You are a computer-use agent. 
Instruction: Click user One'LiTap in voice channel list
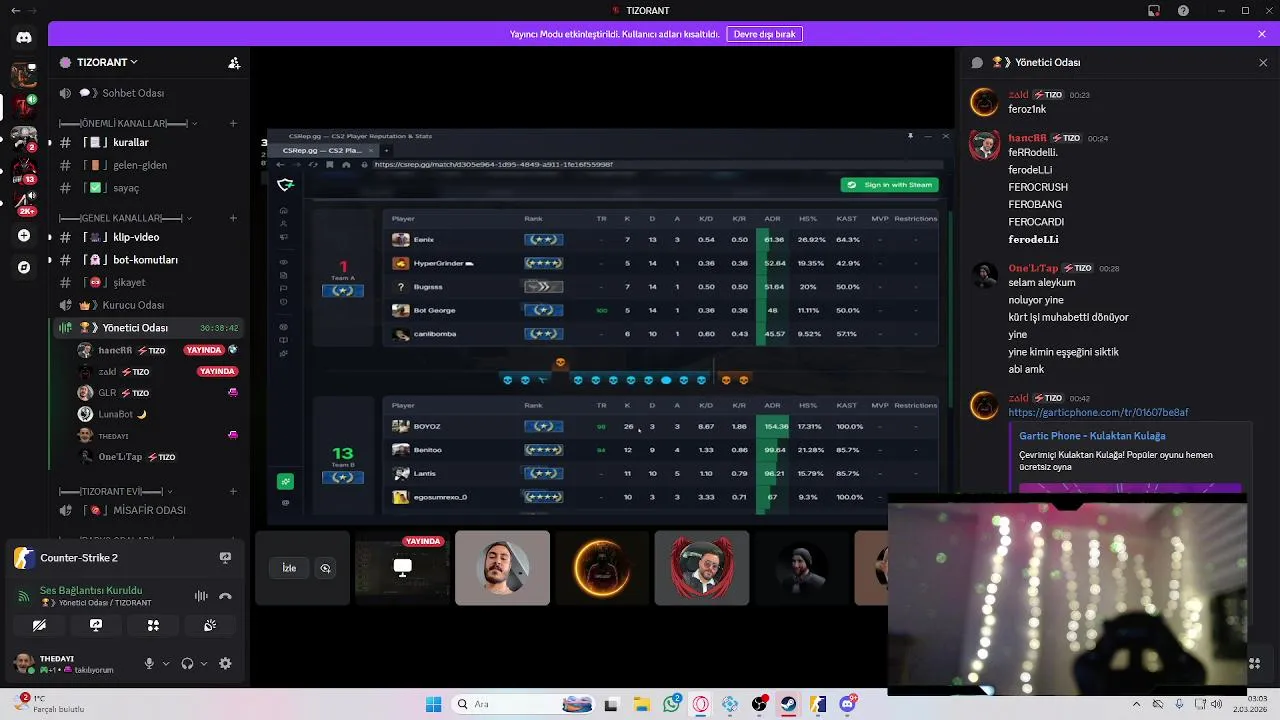pos(158,457)
